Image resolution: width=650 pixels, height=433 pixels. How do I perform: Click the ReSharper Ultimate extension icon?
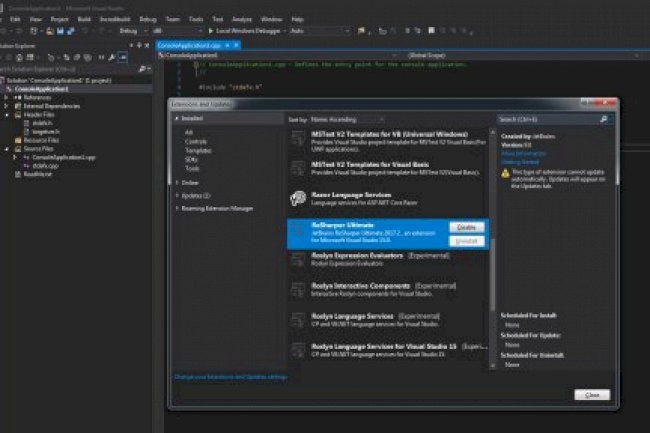coord(298,232)
